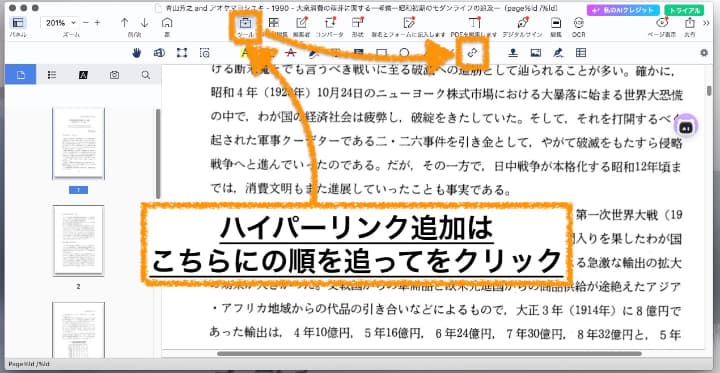Select the stamp tool

(512, 53)
